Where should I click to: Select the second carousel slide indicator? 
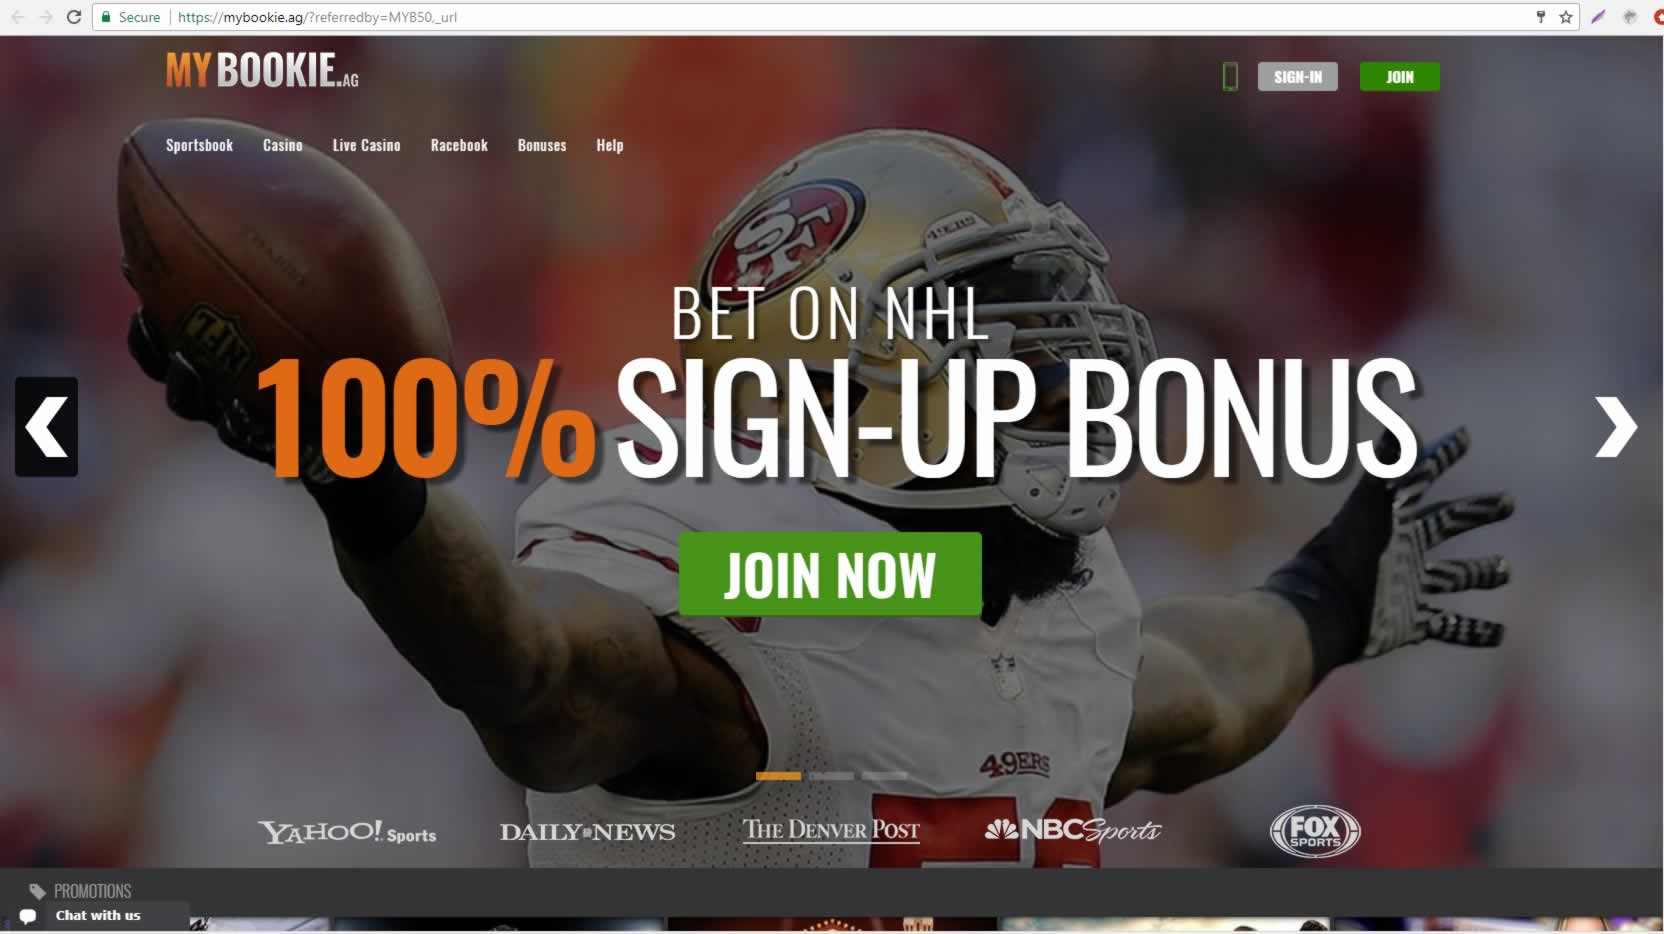coord(831,776)
